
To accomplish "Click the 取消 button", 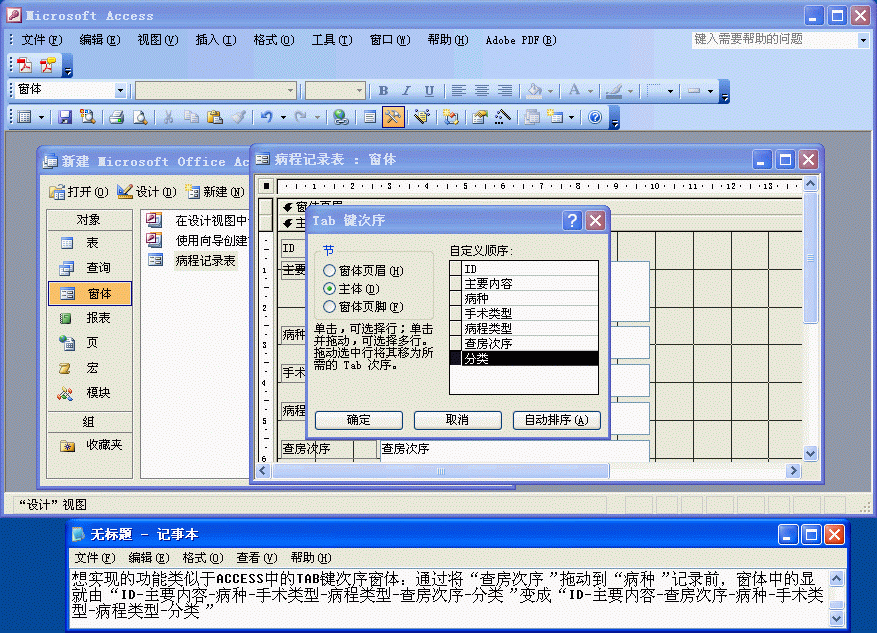I will 457,420.
